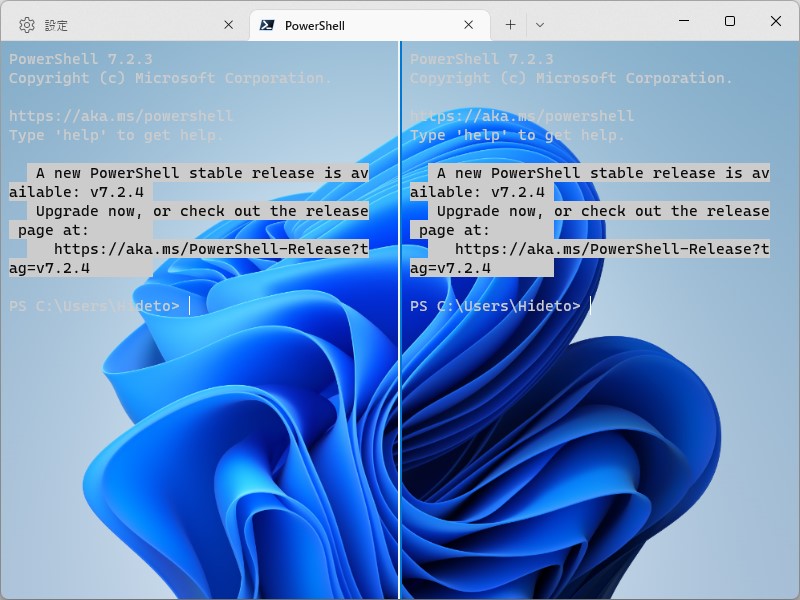Click 'page at:' text in left pane
The height and width of the screenshot is (600, 800).
tap(53, 230)
